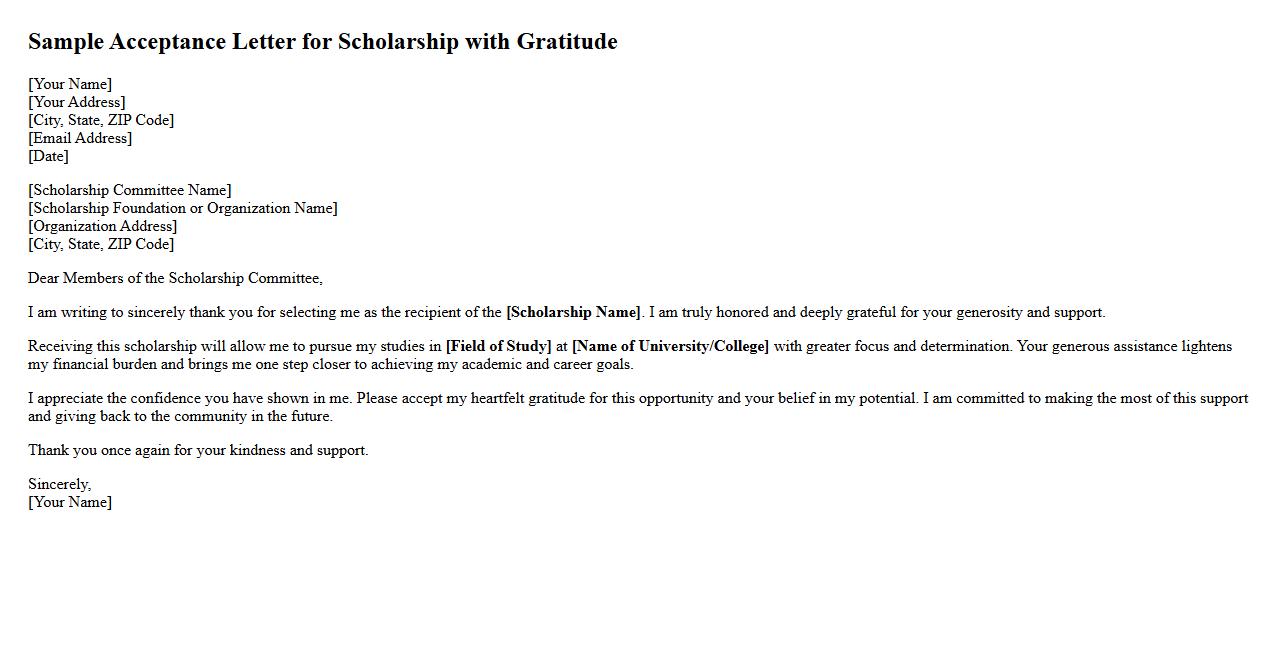Image resolution: width=1278 pixels, height=650 pixels.
Task: Click the bold [Name of University/College] placeholder
Action: pyautogui.click(x=670, y=346)
